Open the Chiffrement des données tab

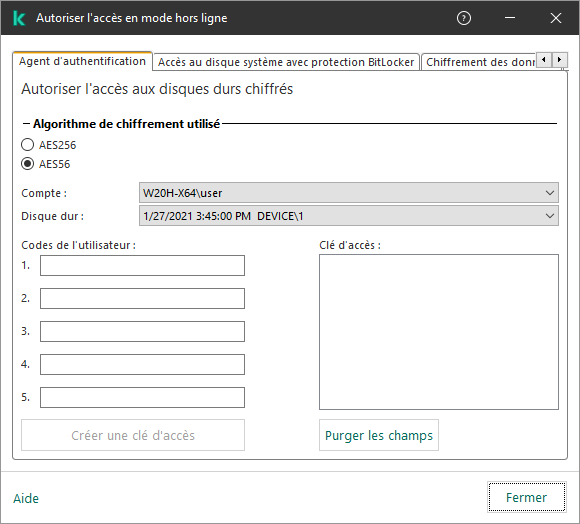[x=480, y=62]
